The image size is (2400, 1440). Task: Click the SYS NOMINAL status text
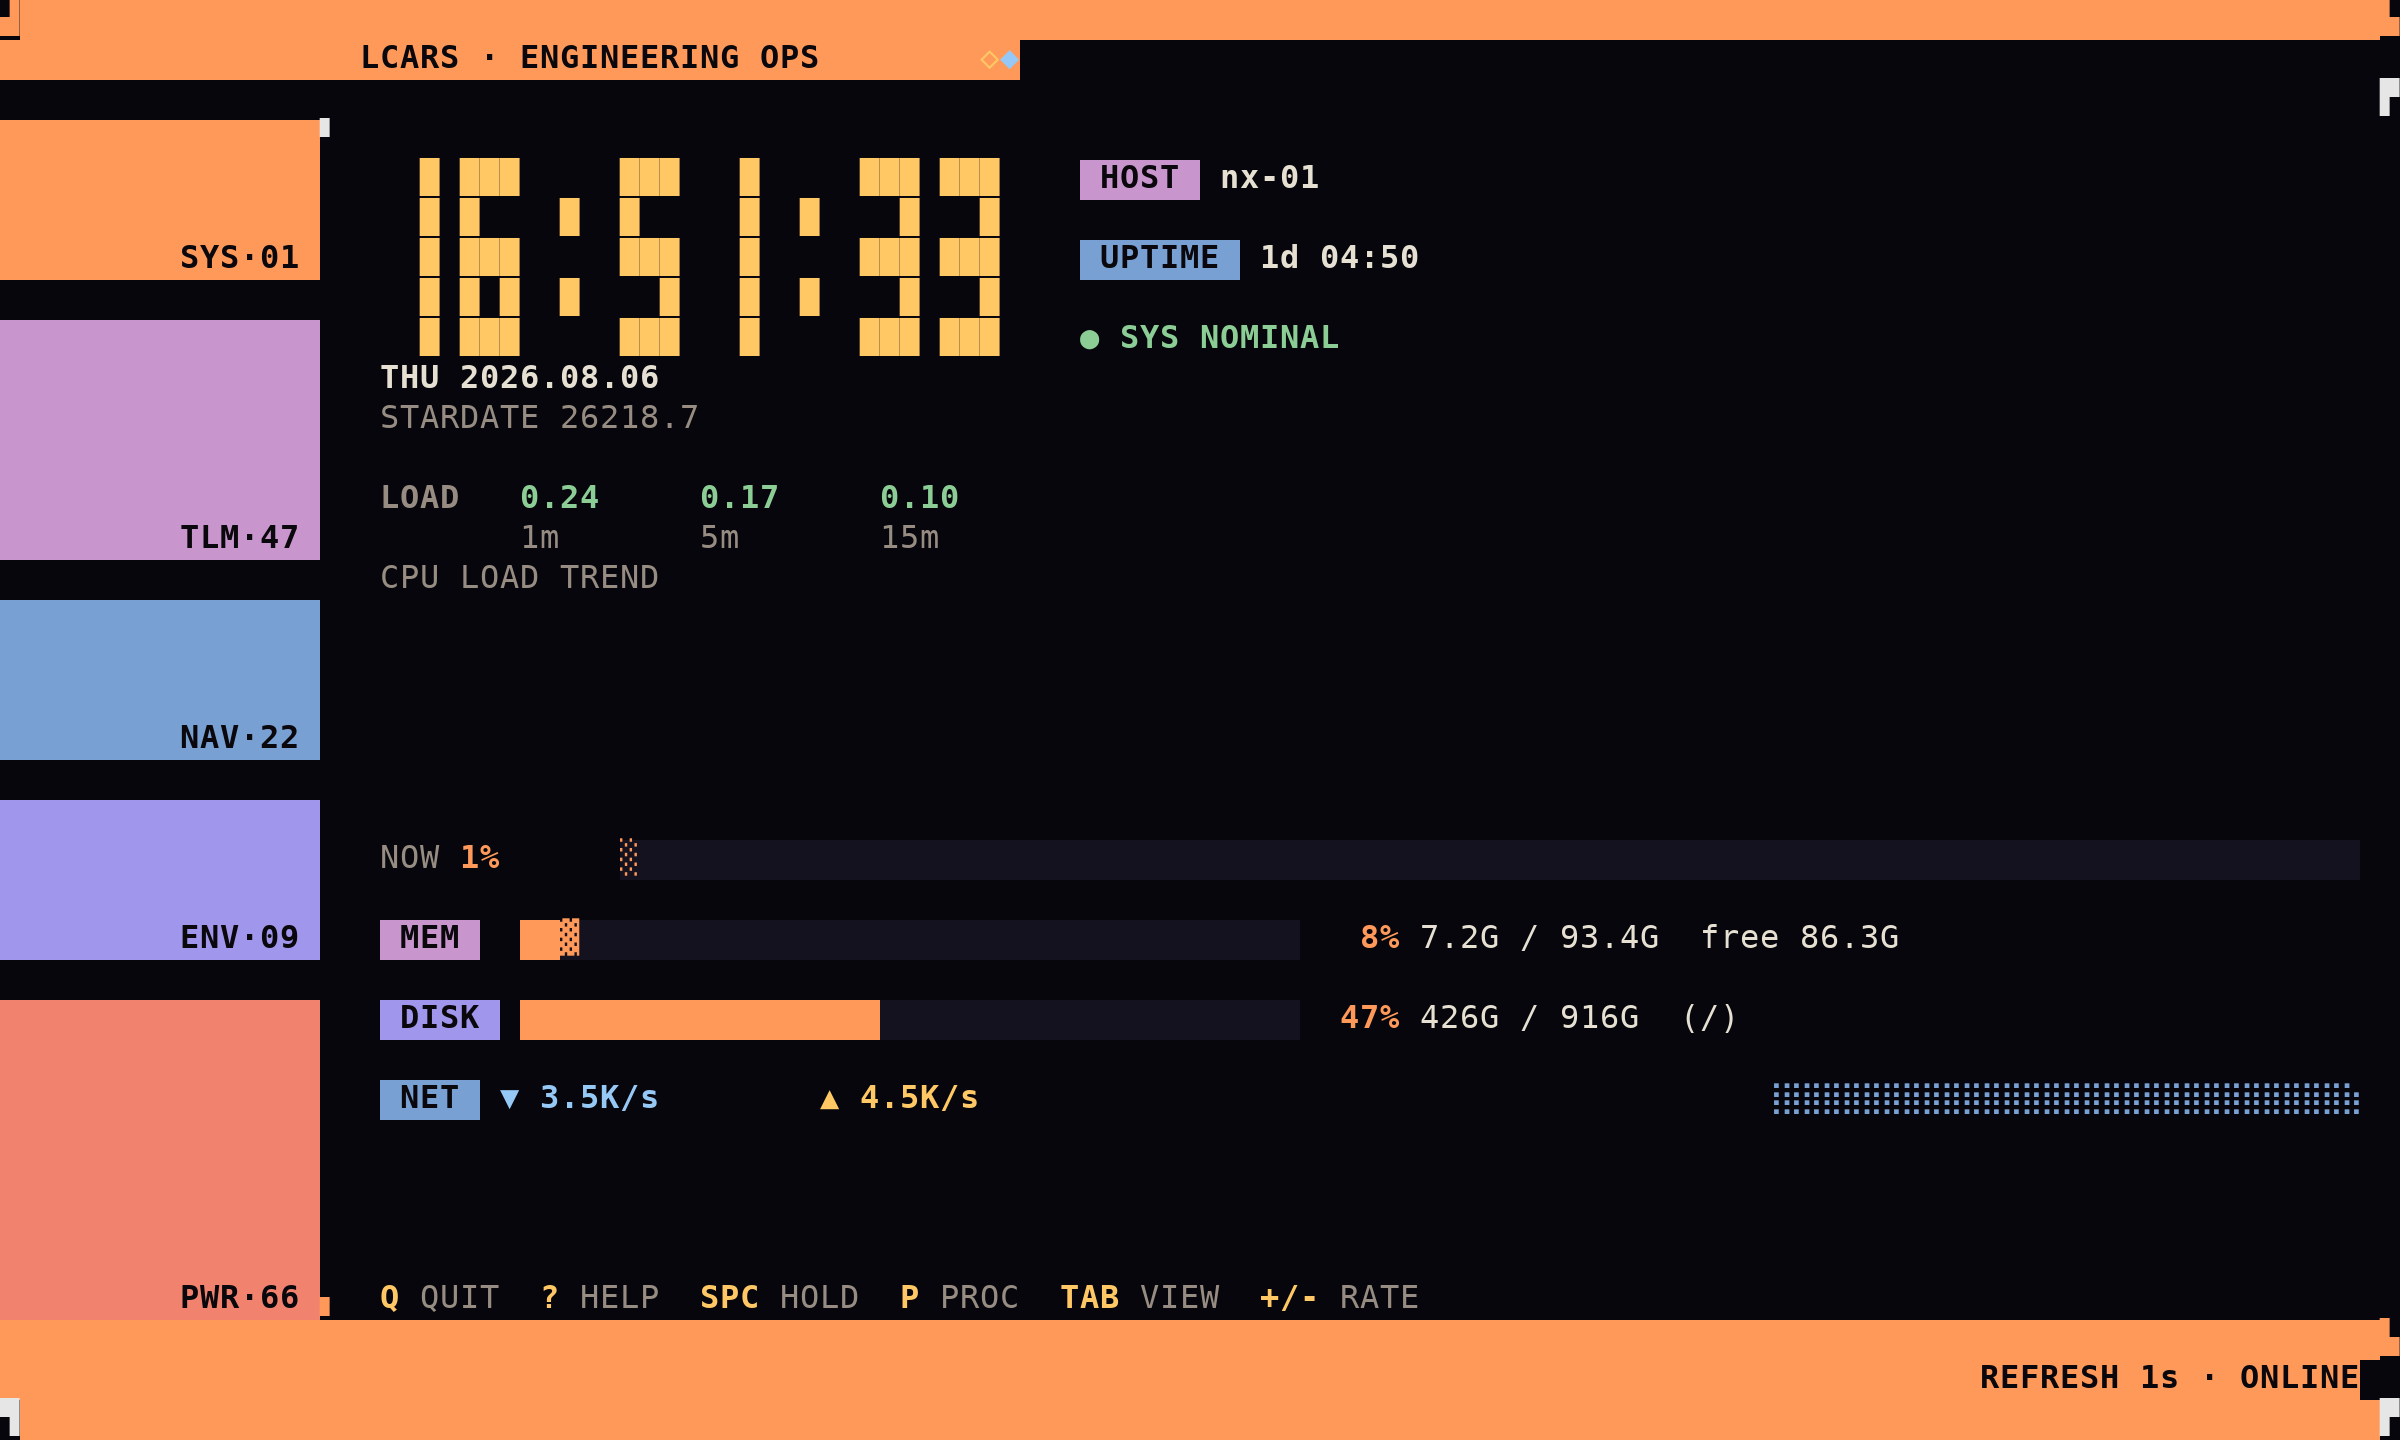pyautogui.click(x=1230, y=338)
